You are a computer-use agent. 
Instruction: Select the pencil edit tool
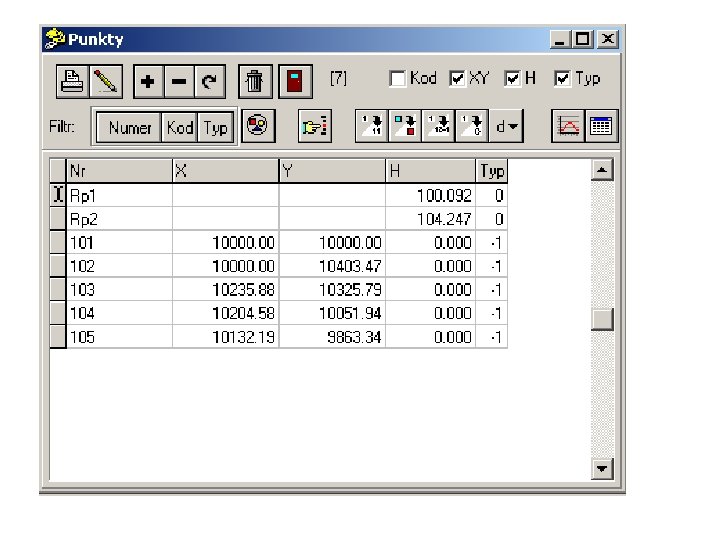coord(106,82)
